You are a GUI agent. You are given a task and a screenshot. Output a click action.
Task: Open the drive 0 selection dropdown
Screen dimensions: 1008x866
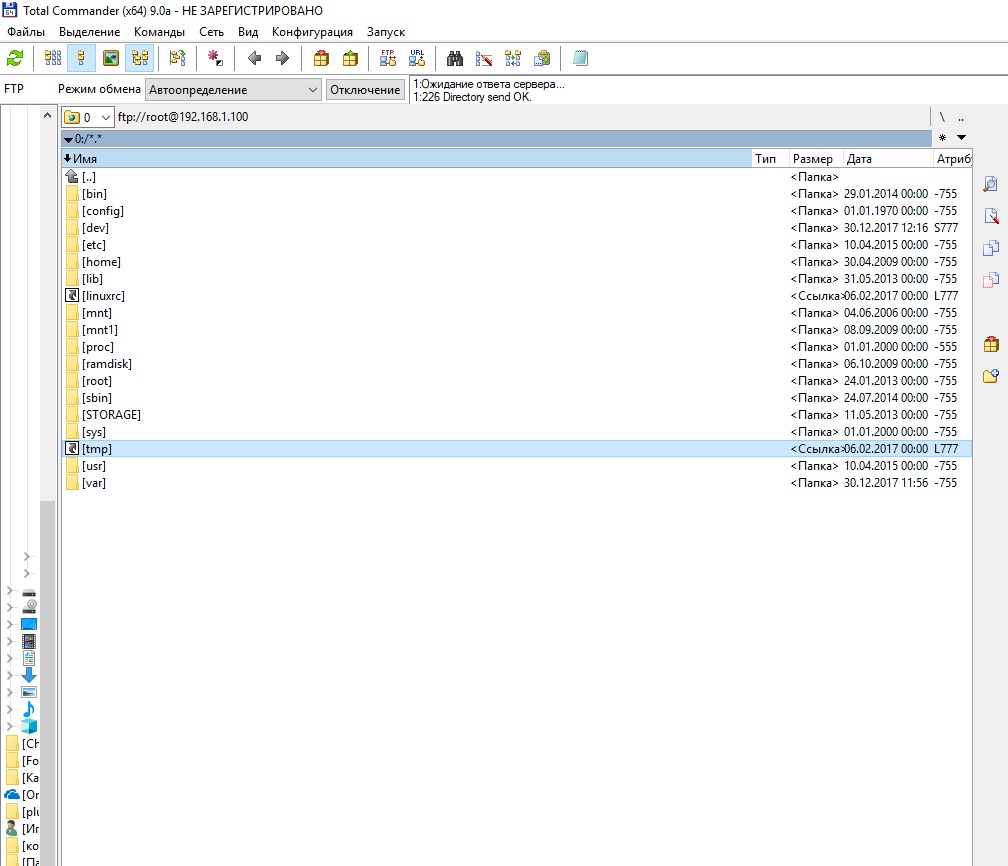point(88,117)
